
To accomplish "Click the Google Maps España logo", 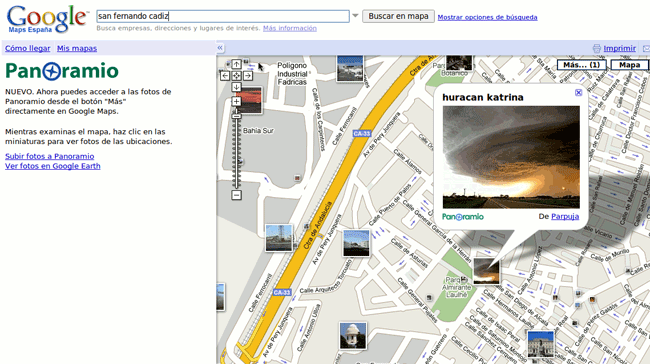I will pos(47,19).
